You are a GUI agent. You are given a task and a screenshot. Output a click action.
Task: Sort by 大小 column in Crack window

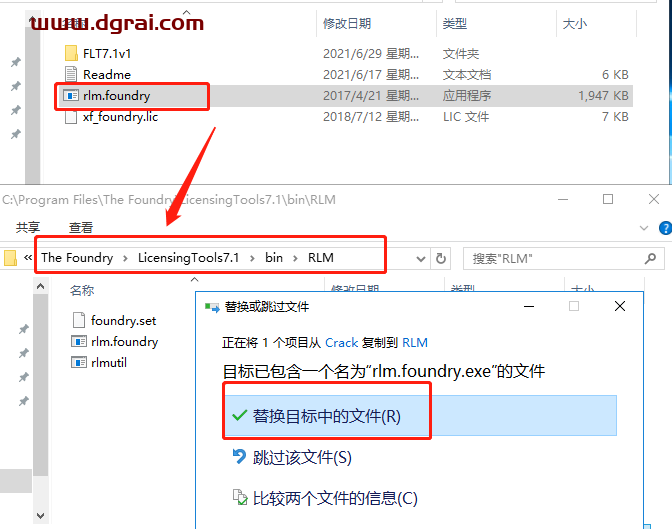click(x=574, y=24)
